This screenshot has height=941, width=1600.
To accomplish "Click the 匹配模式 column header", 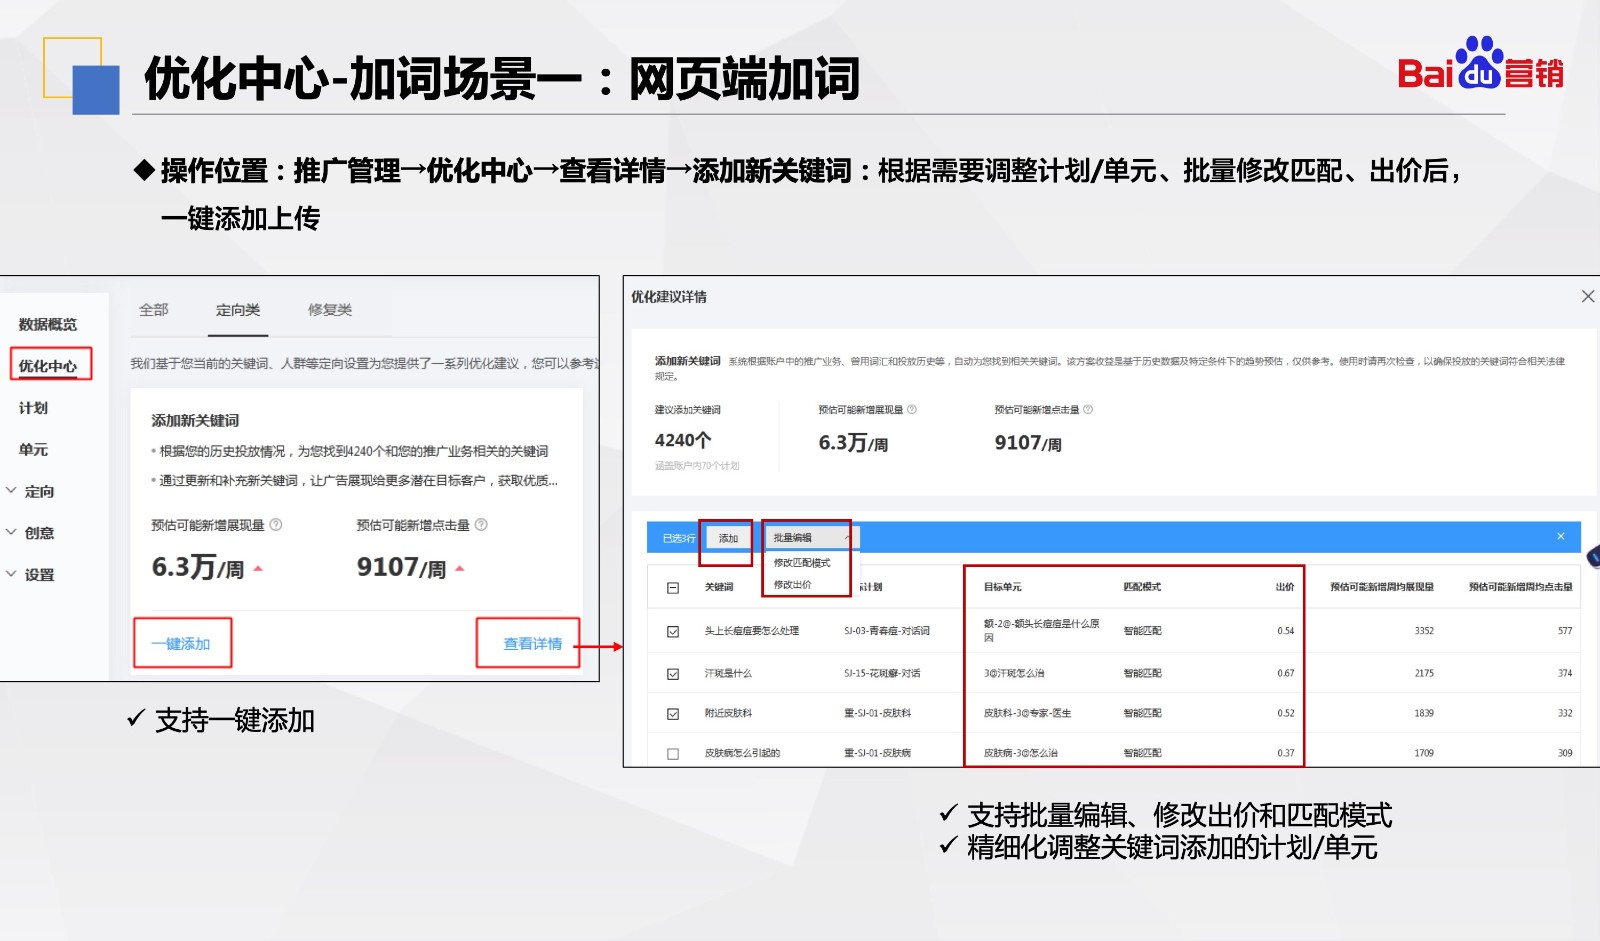I will coord(1142,587).
